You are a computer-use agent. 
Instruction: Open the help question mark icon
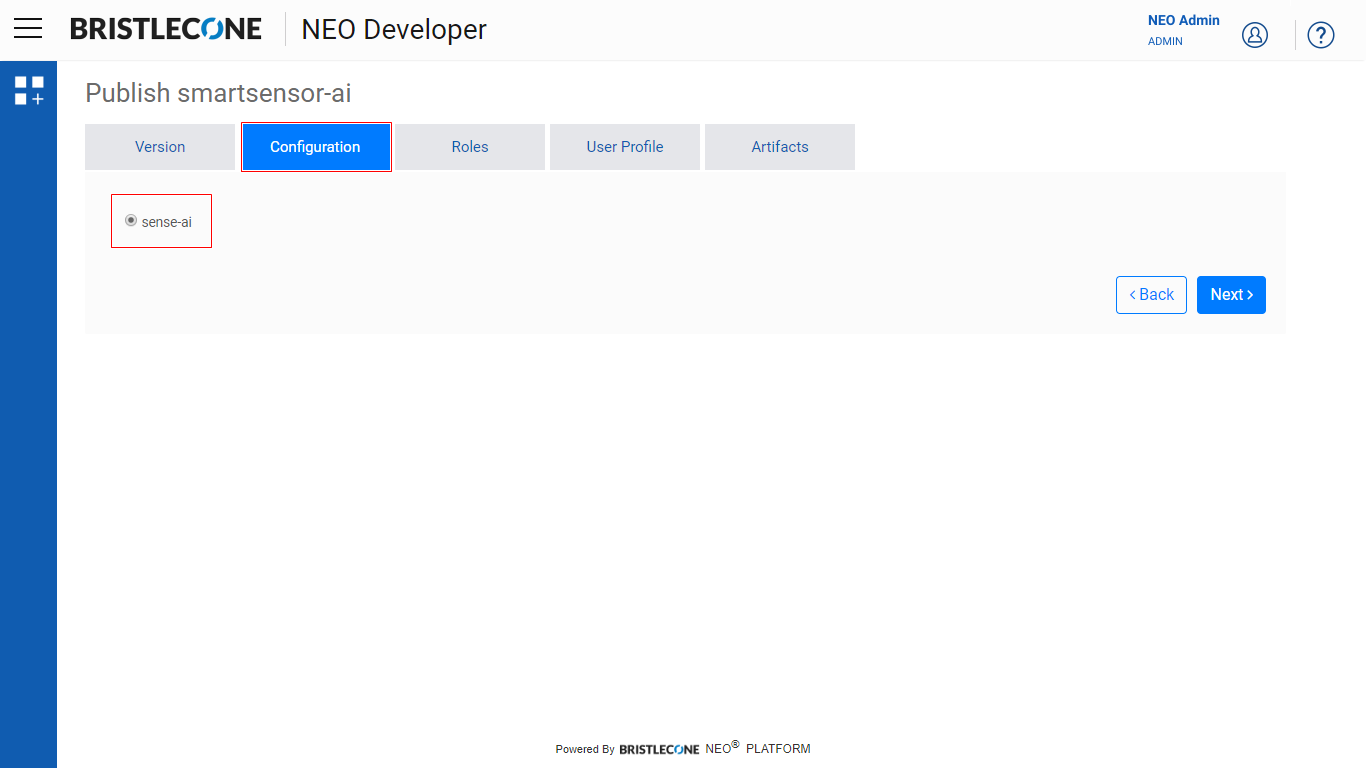point(1321,35)
